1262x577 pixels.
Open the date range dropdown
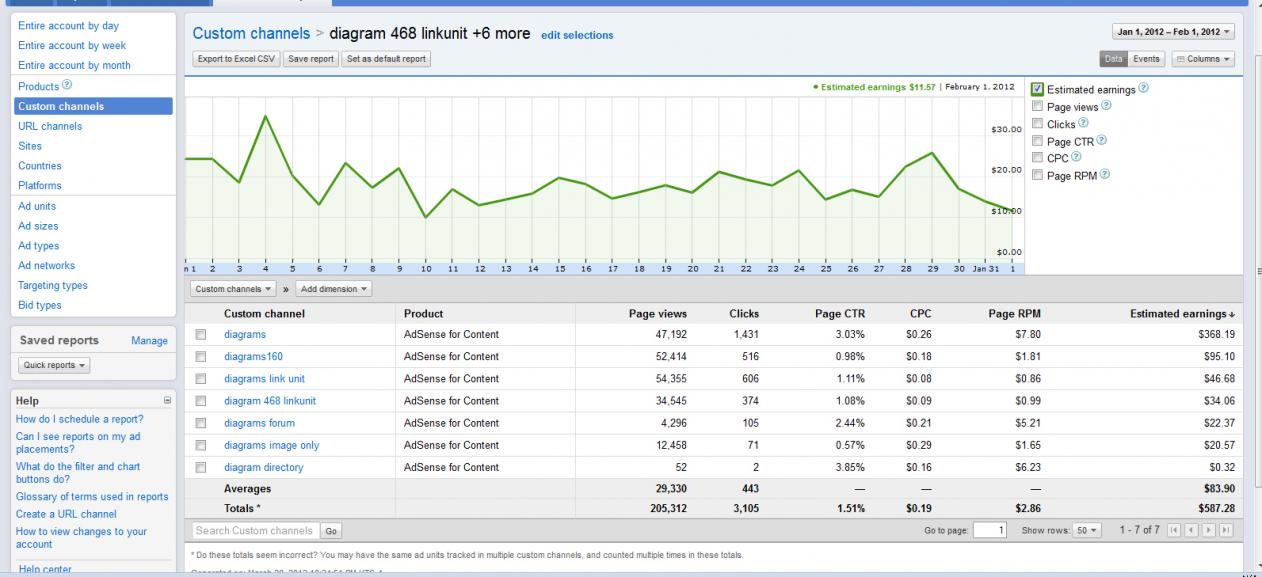click(x=1174, y=32)
